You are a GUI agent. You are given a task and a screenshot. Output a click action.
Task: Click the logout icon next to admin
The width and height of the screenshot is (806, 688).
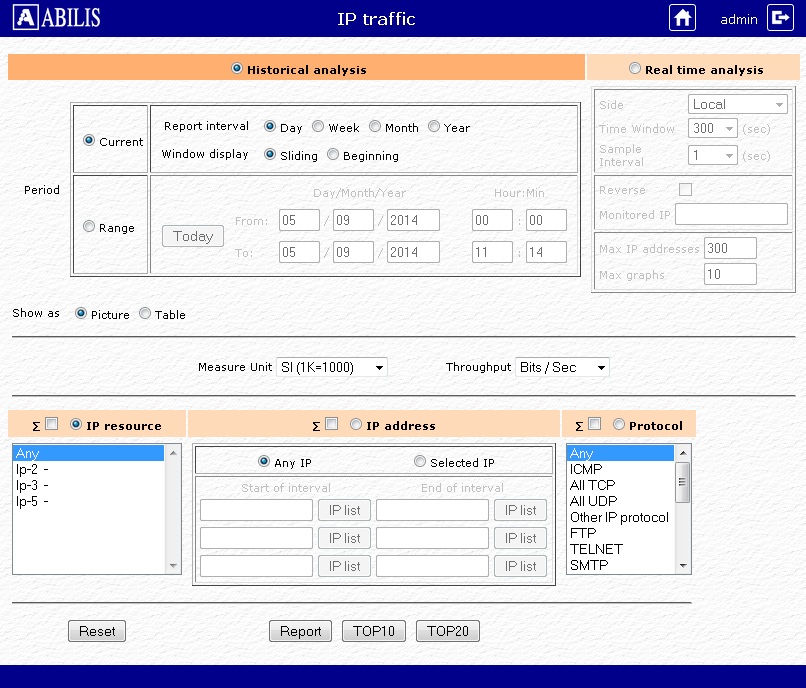tap(779, 18)
